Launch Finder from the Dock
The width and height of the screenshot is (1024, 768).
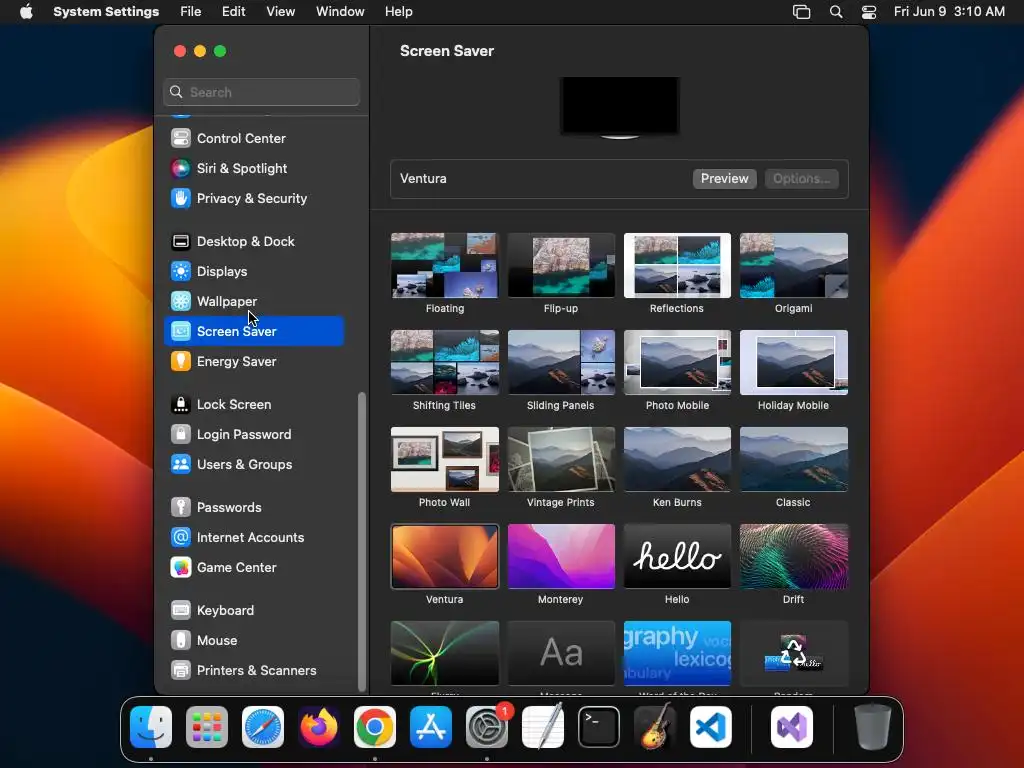[x=151, y=727]
